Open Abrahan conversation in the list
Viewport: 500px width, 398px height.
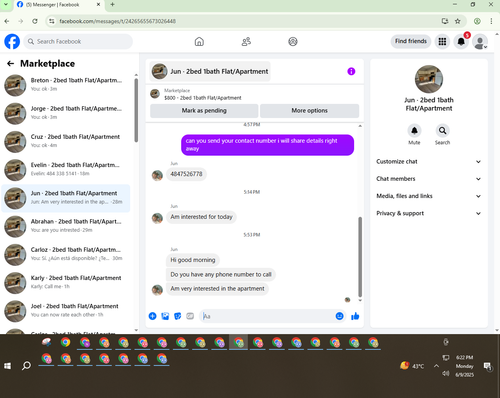point(66,226)
